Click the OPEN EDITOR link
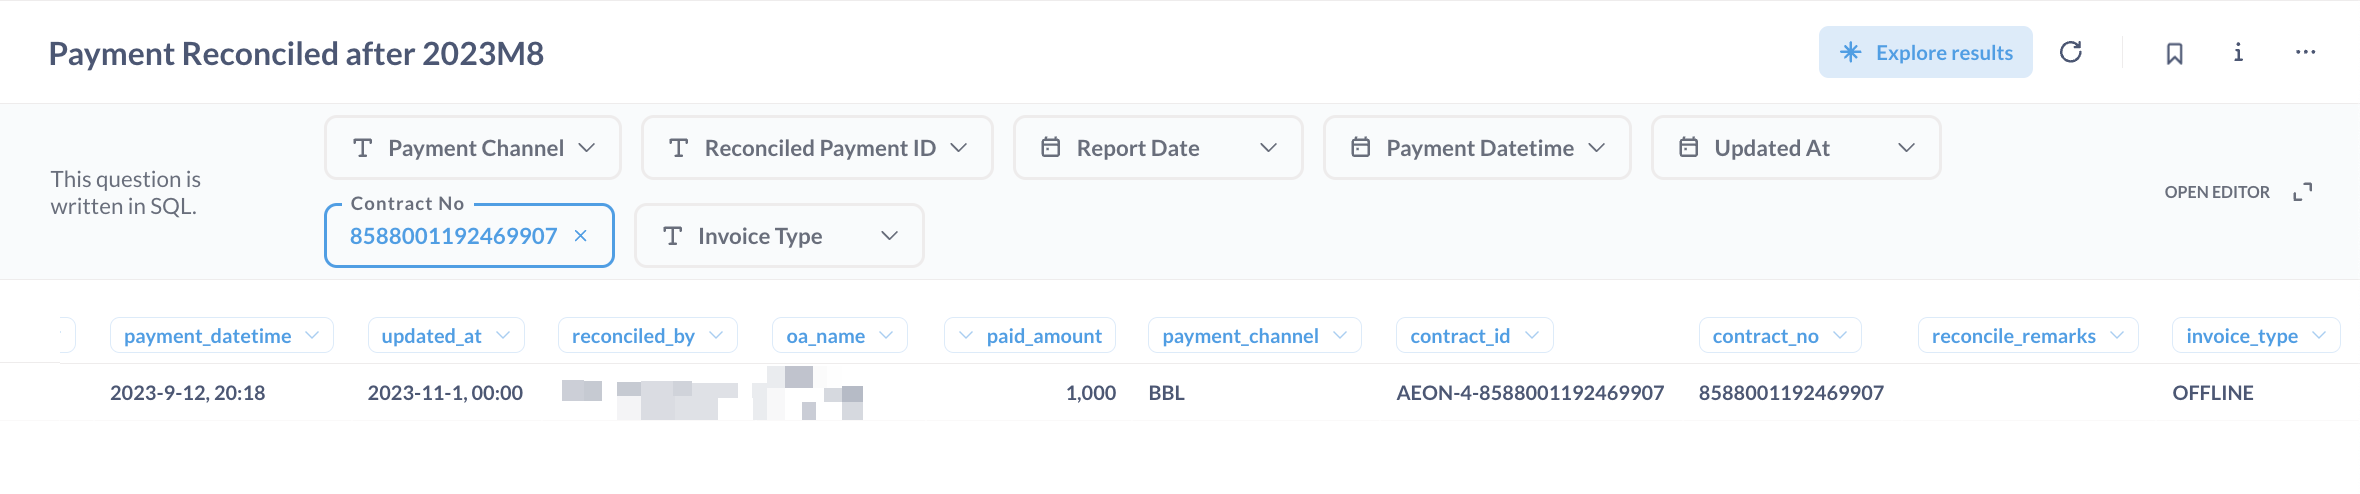2360x494 pixels. pos(2216,192)
